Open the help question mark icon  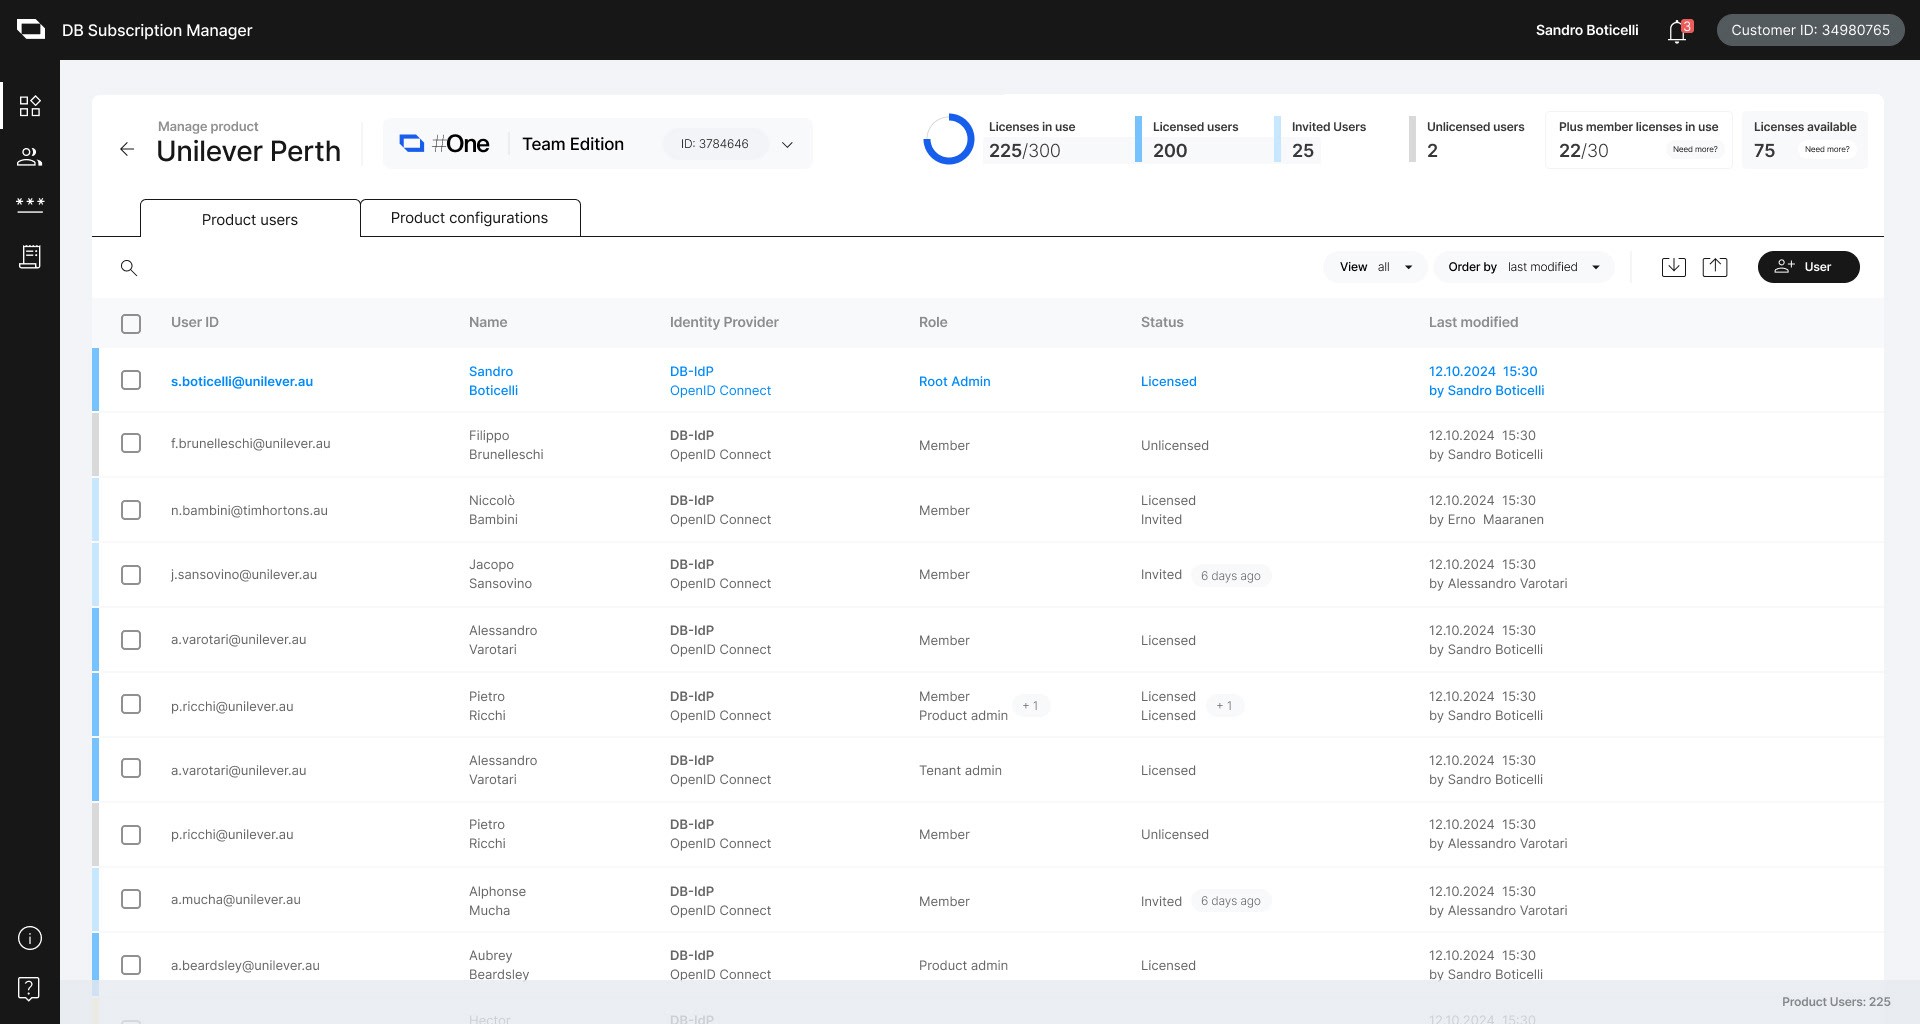pos(30,989)
